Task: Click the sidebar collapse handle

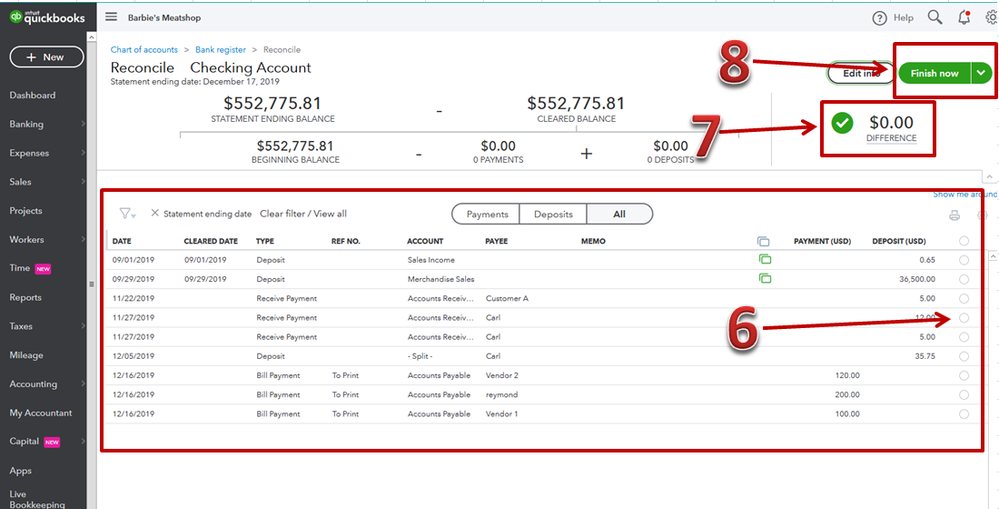Action: pos(91,284)
